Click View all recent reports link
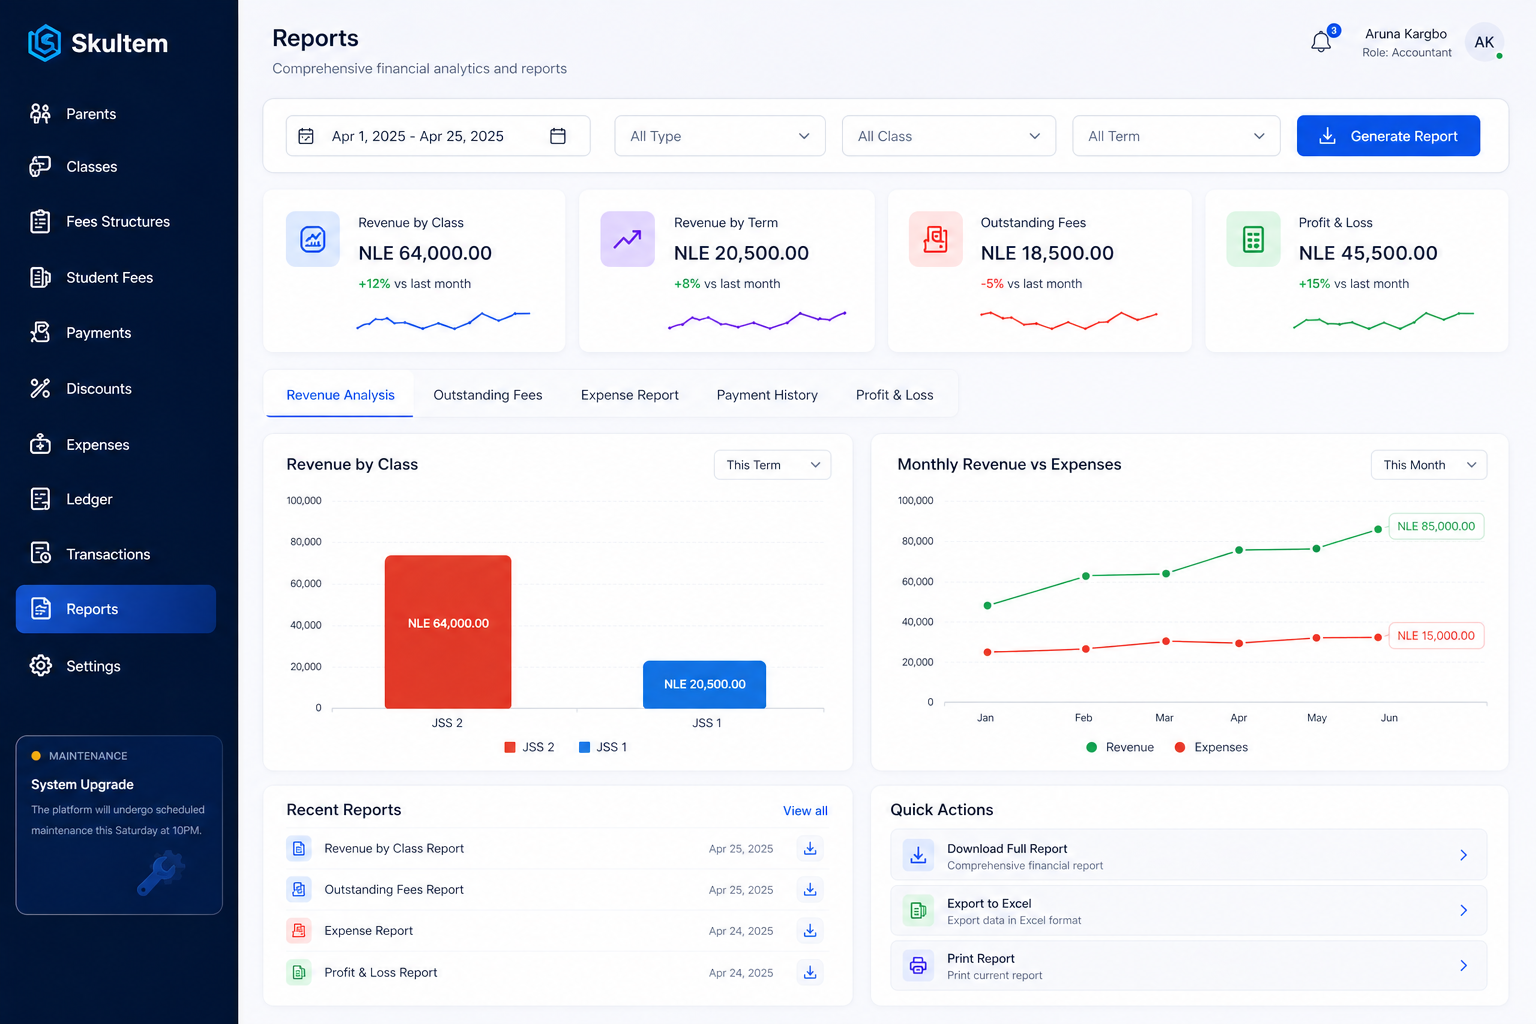The image size is (1536, 1024). [805, 811]
